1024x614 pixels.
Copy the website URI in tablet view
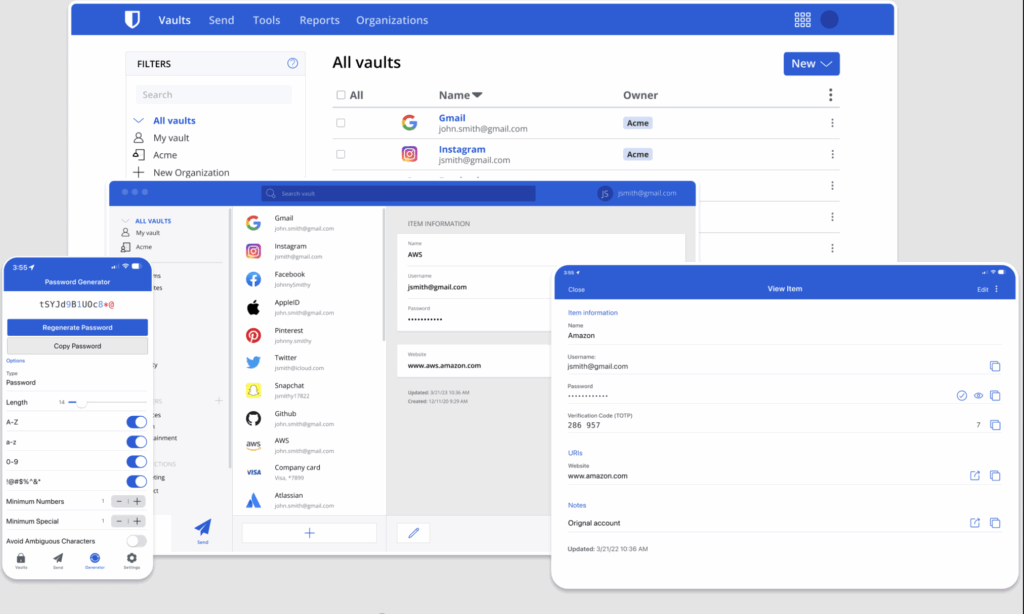pyautogui.click(x=995, y=476)
